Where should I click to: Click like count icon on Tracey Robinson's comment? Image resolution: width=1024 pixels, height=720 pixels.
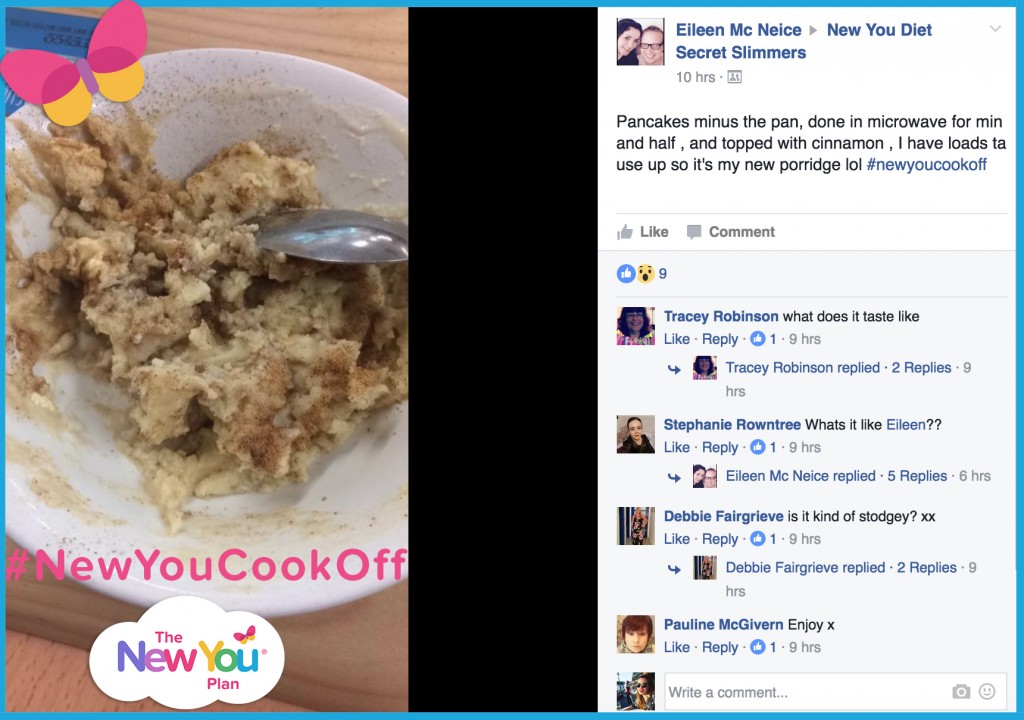pos(758,338)
